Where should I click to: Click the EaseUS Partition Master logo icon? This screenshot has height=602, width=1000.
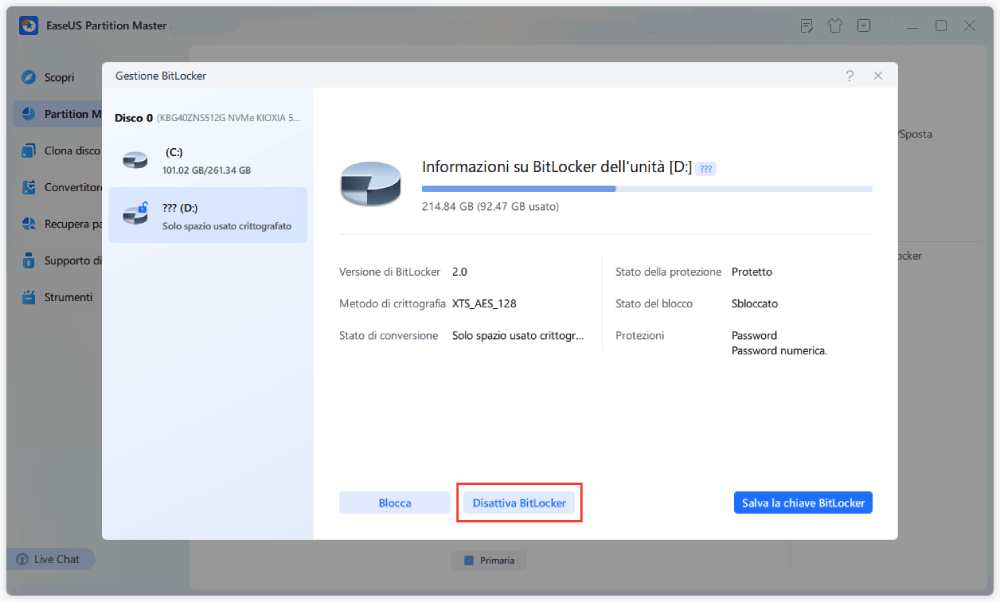coord(28,26)
